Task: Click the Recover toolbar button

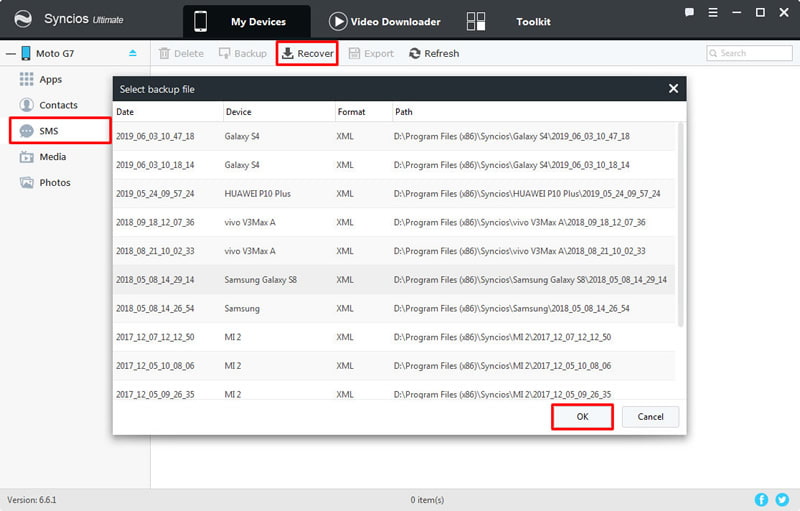Action: point(307,53)
